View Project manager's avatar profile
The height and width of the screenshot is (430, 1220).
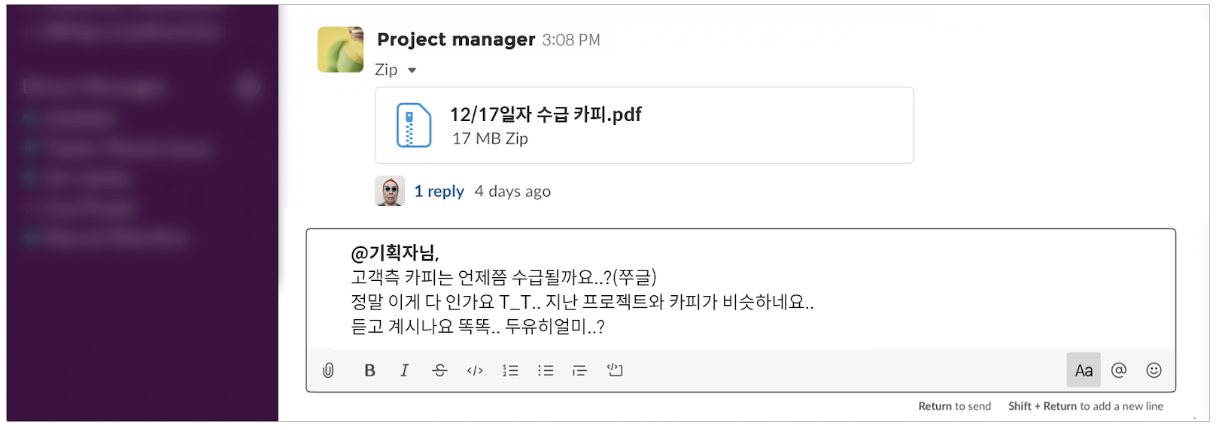(340, 50)
